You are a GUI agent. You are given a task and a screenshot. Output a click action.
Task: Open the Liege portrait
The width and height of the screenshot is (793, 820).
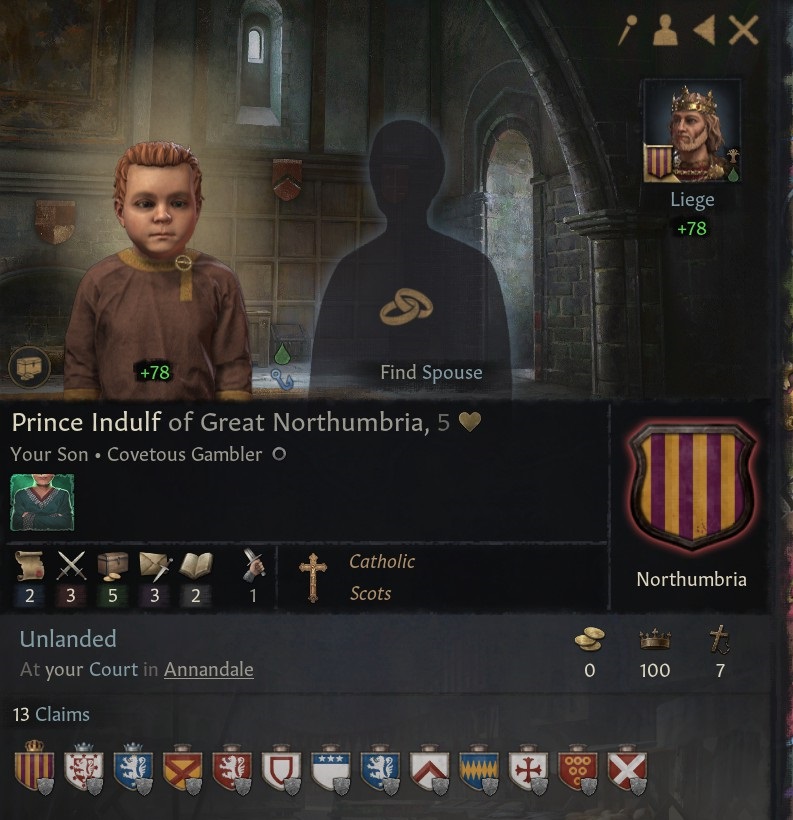[x=692, y=131]
